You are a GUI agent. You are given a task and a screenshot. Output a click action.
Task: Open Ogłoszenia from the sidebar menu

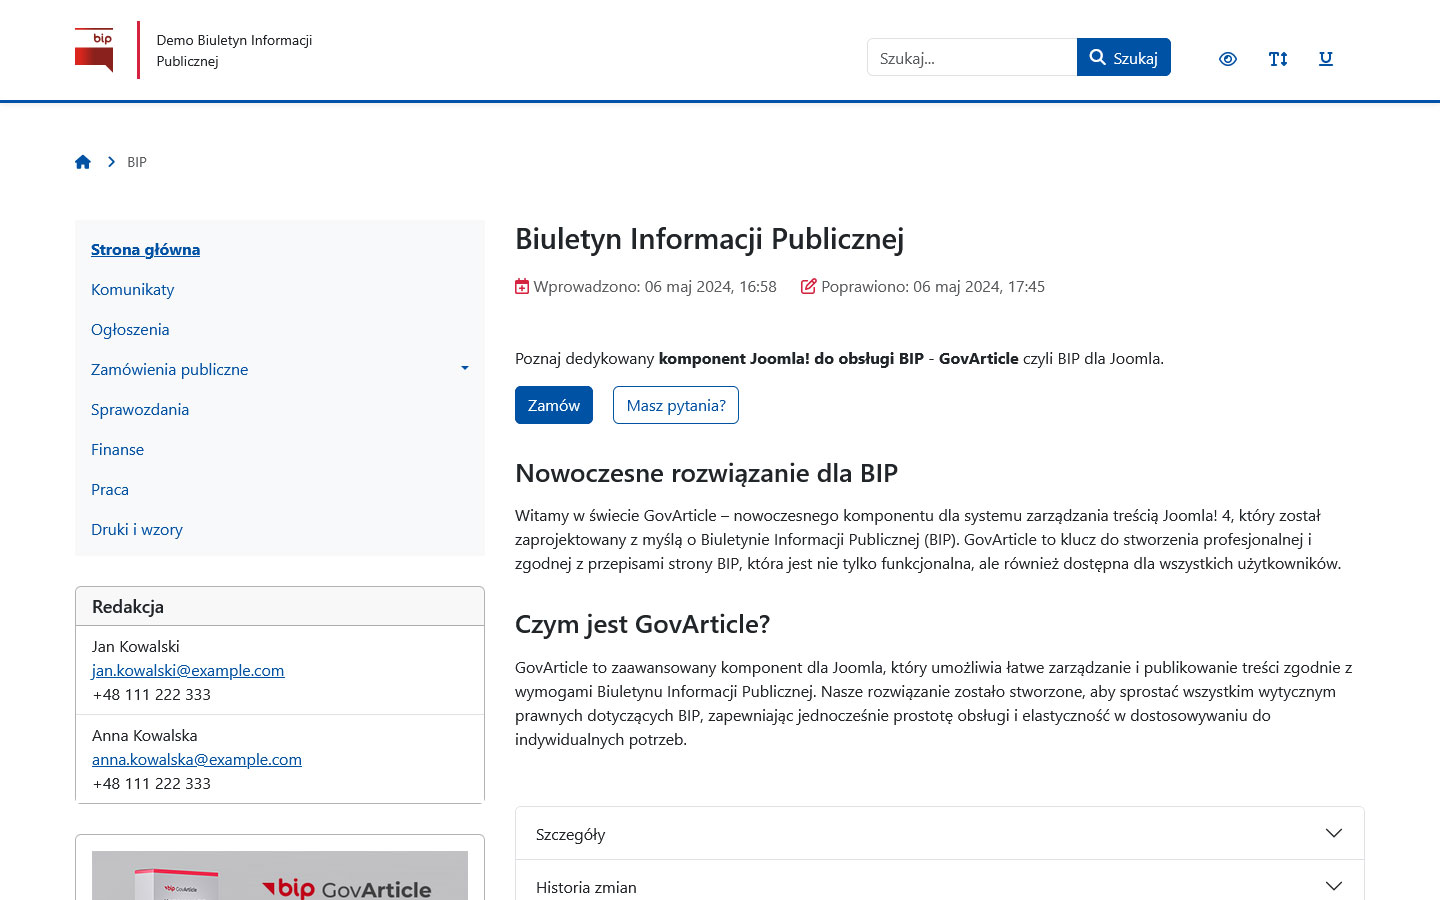pos(130,329)
